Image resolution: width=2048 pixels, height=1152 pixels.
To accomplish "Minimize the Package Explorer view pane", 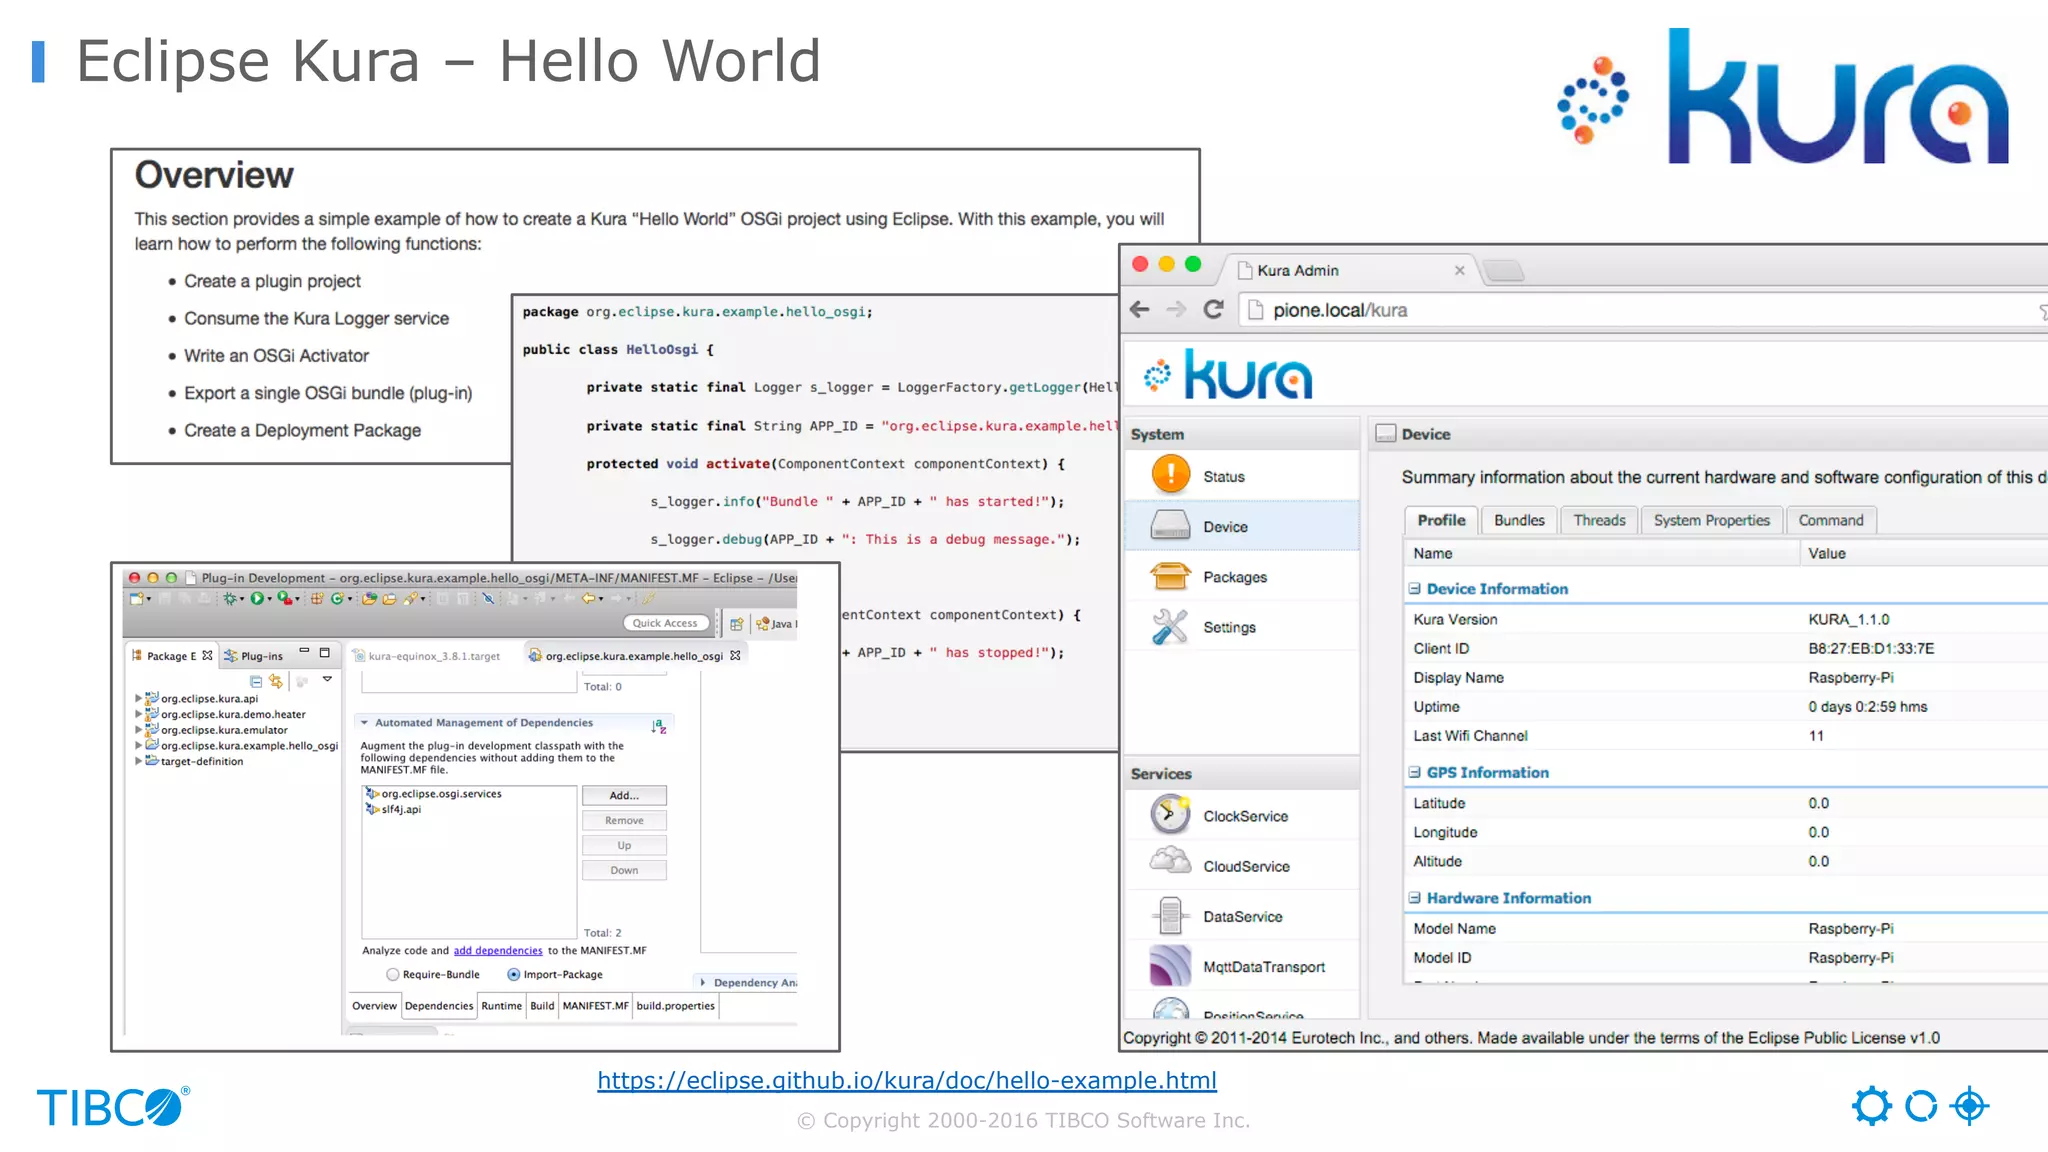I will (x=304, y=650).
